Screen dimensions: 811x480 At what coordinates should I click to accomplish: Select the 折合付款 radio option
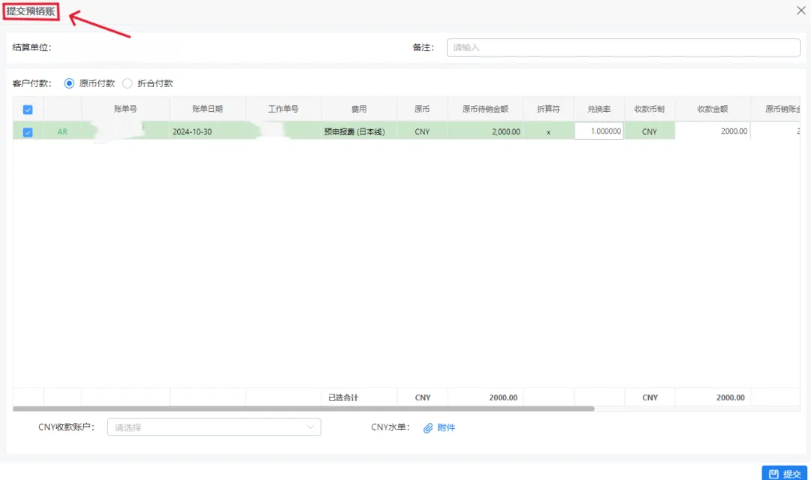click(x=127, y=83)
